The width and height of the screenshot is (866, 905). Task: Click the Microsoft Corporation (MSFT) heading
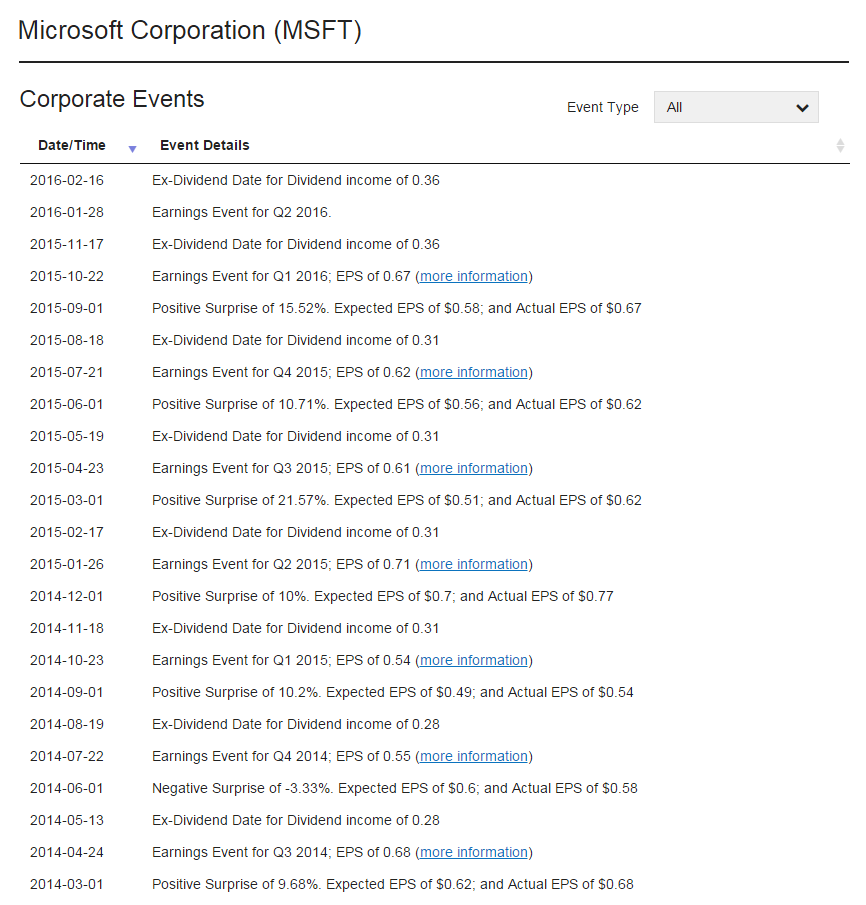[x=190, y=31]
